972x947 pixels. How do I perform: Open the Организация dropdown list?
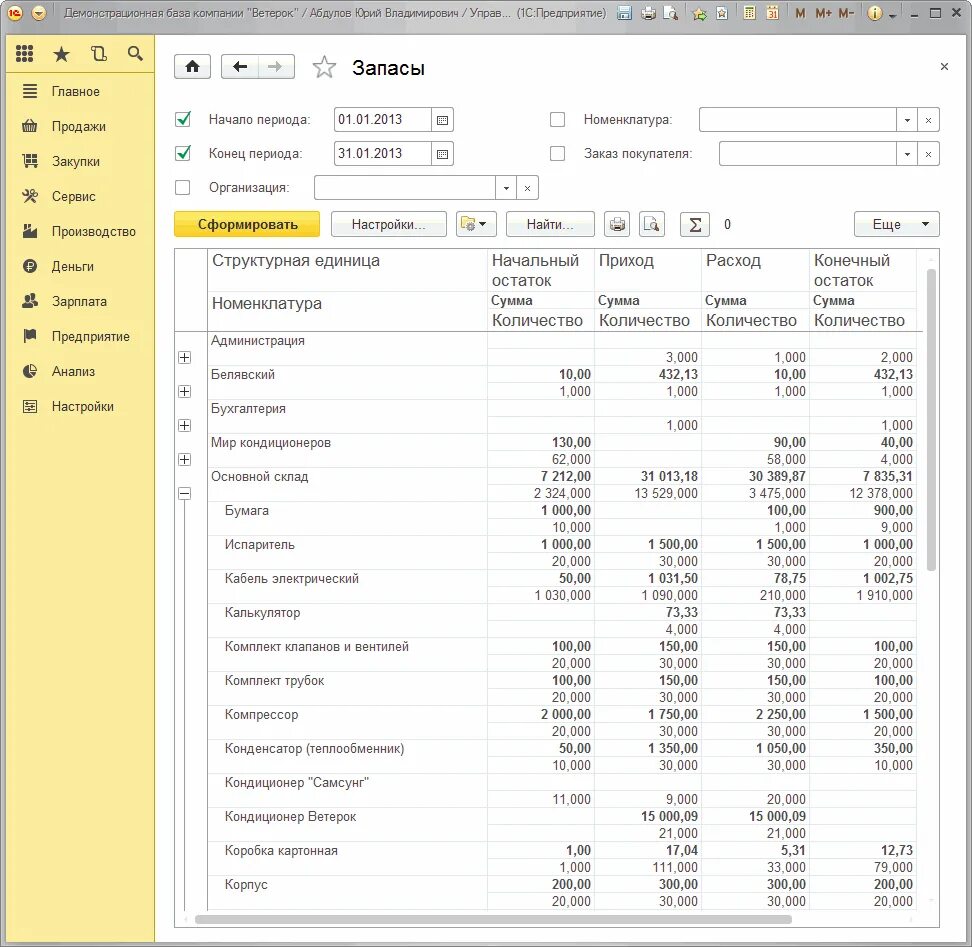[x=506, y=188]
